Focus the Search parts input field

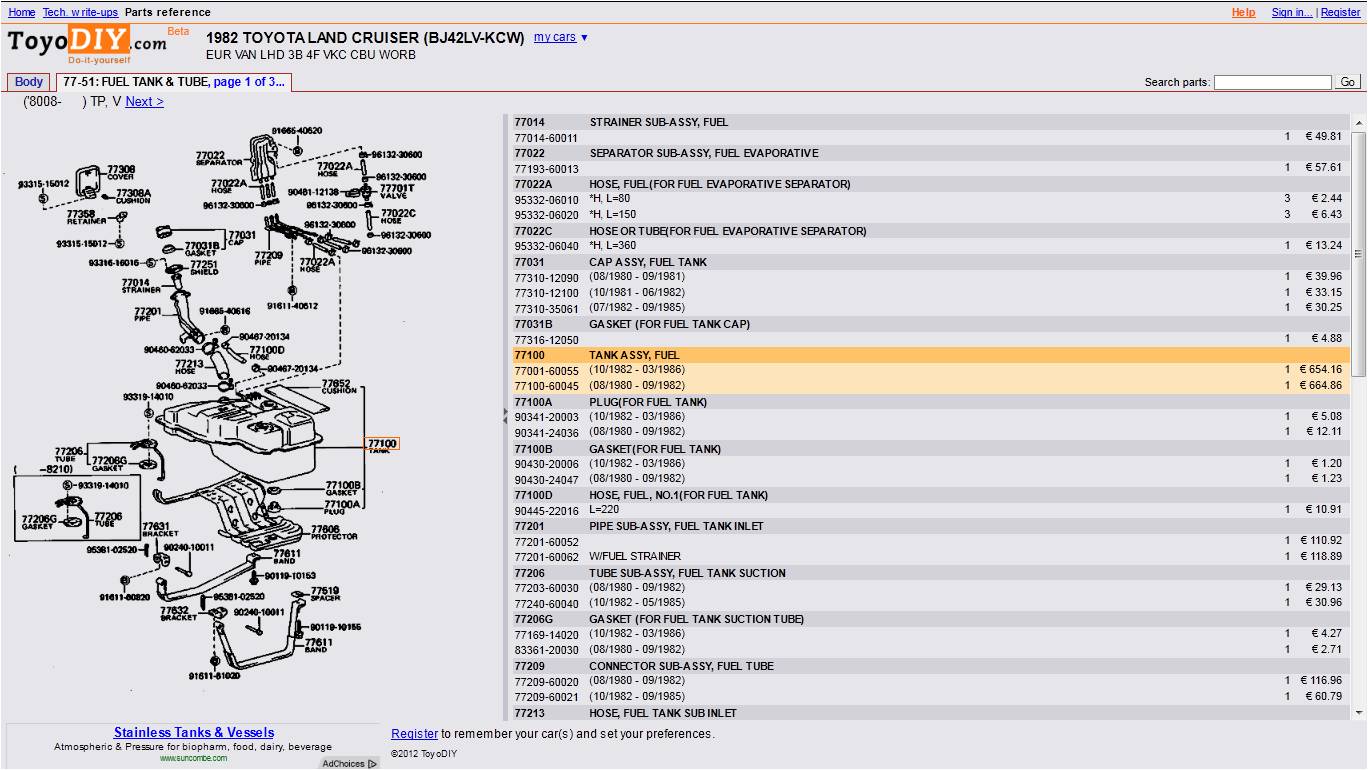tap(1272, 82)
